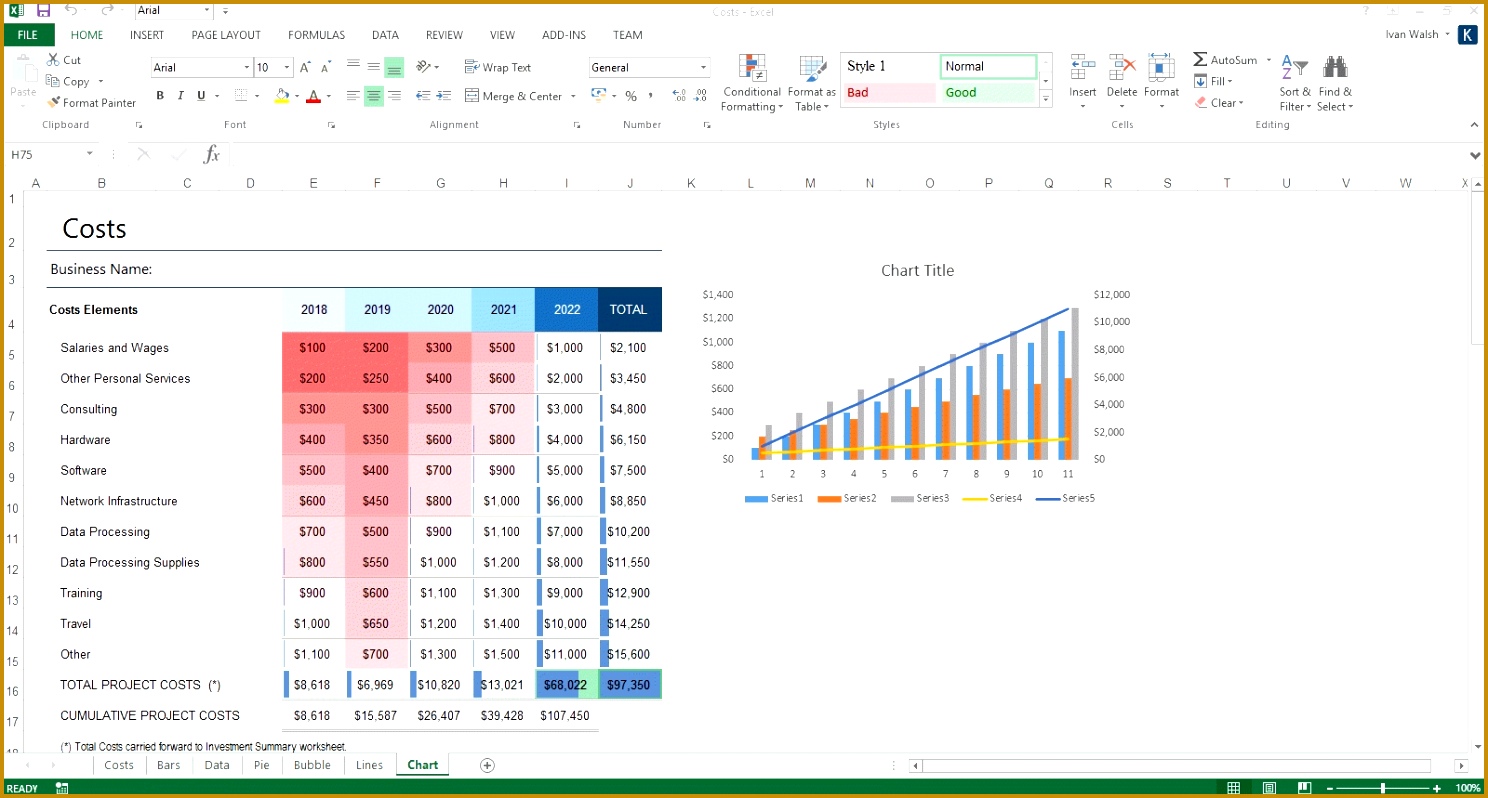Click Wrap Text button
Image resolution: width=1488 pixels, height=798 pixels.
click(498, 67)
